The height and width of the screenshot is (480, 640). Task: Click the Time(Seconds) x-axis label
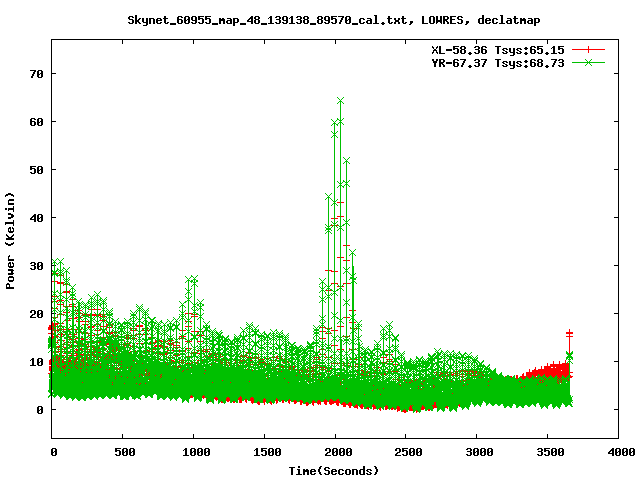[336, 470]
